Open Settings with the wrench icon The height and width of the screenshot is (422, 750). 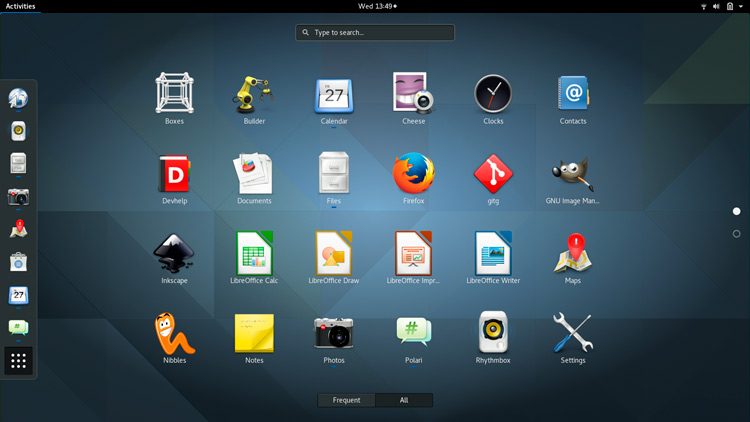click(x=573, y=333)
